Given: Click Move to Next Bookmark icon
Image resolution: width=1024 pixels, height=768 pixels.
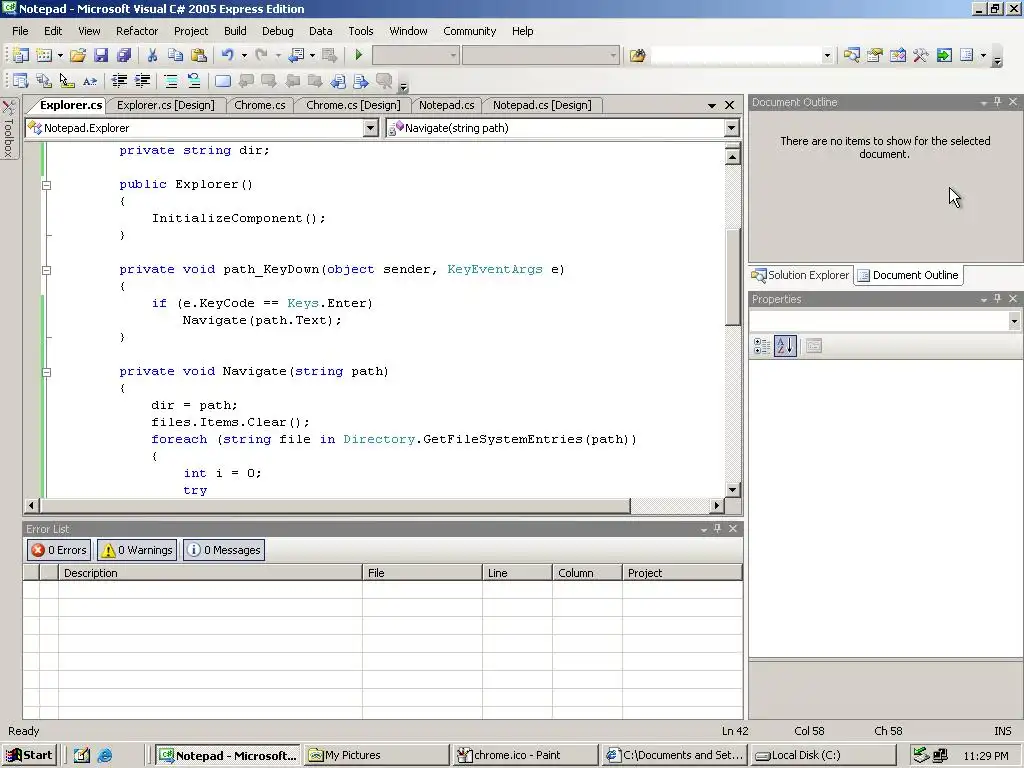Looking at the screenshot, I should (269, 81).
